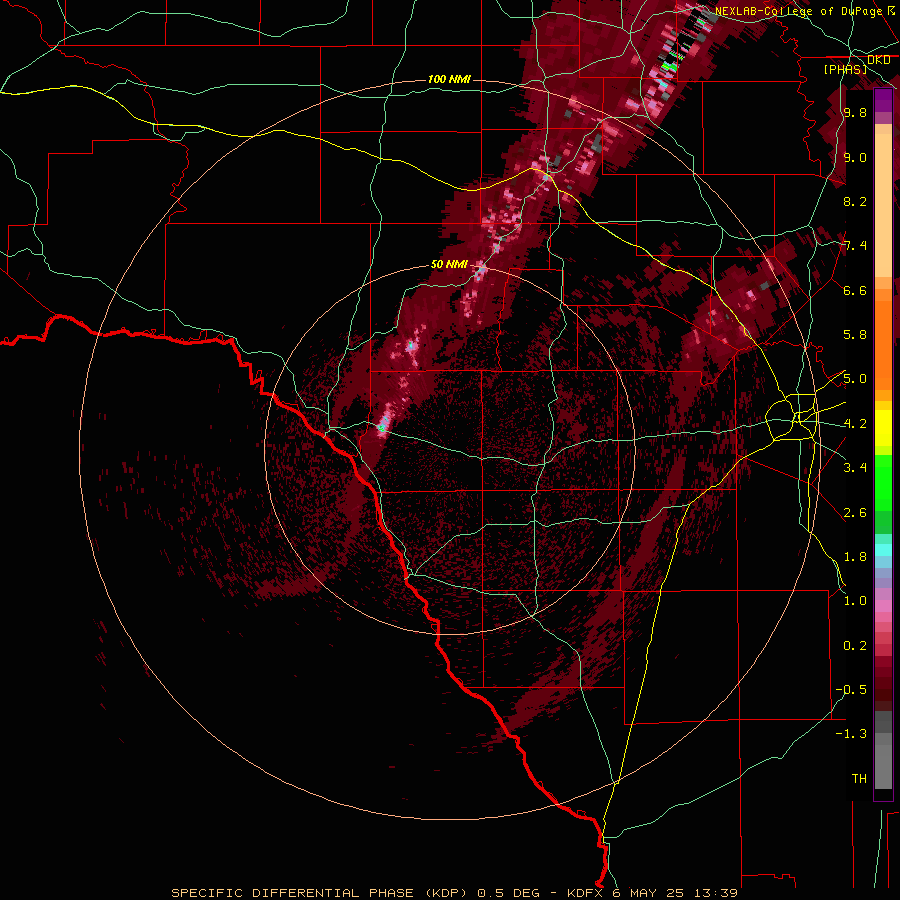The image size is (900, 900).
Task: Click the 4.2 value on color scale
Action: point(855,424)
